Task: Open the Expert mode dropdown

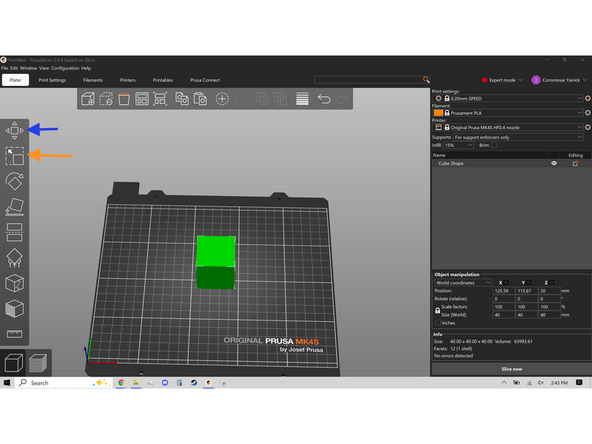Action: 502,80
